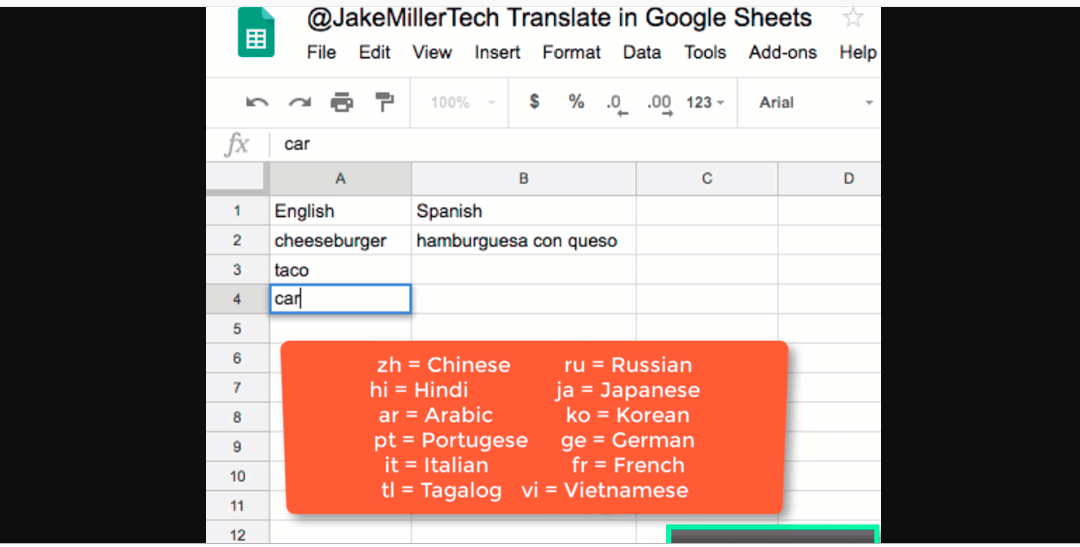This screenshot has height=547, width=1080.
Task: Select empty cell C1 next to Spanish
Action: pos(707,211)
